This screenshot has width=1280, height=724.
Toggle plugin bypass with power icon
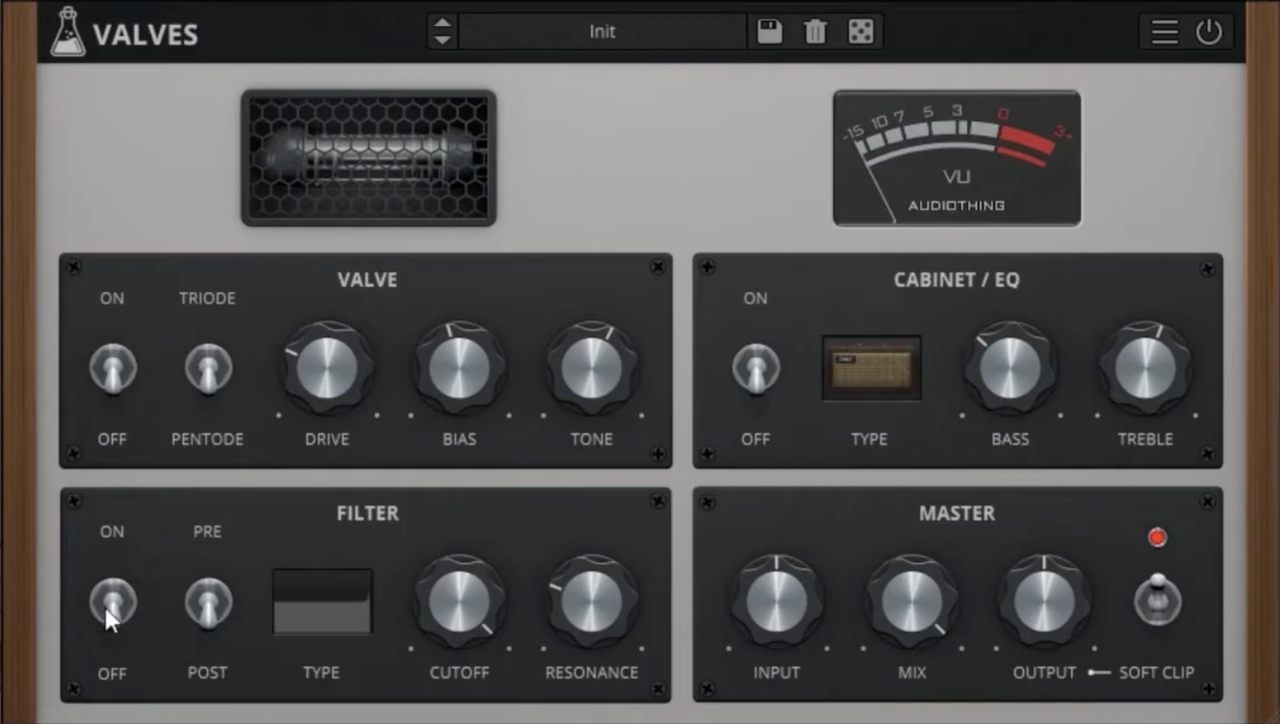[x=1209, y=32]
